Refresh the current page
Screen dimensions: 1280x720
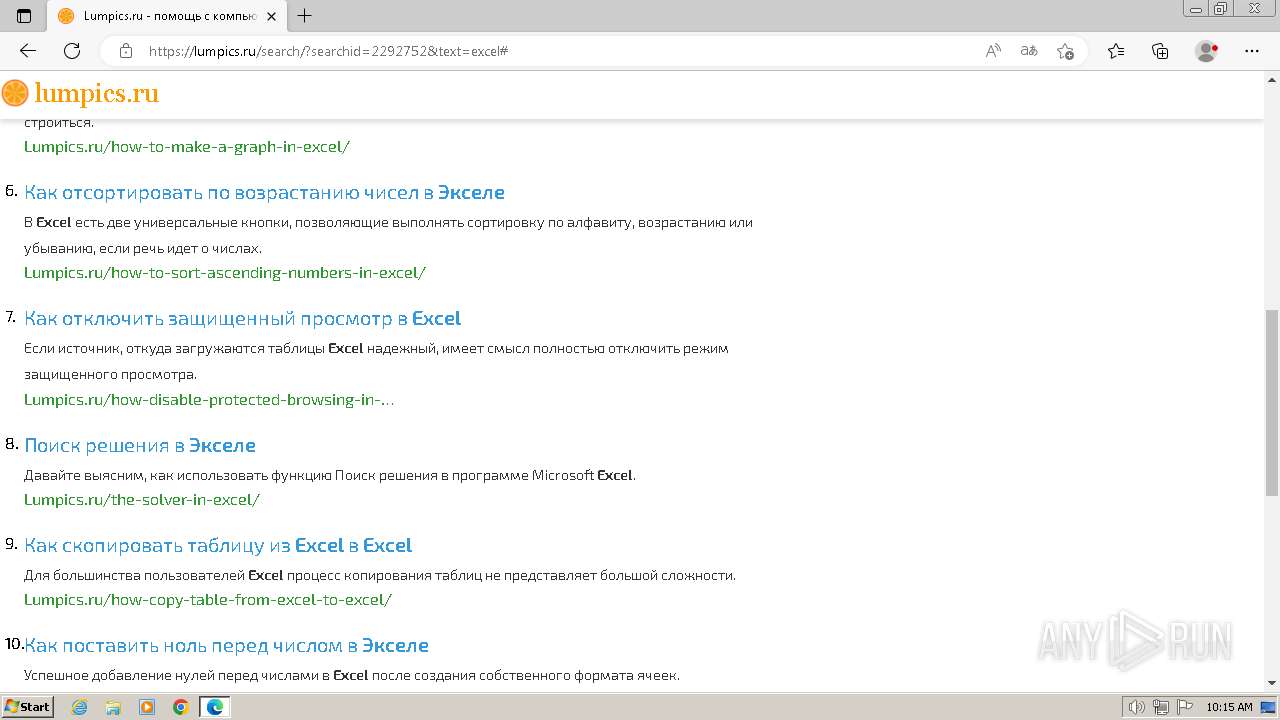point(72,51)
